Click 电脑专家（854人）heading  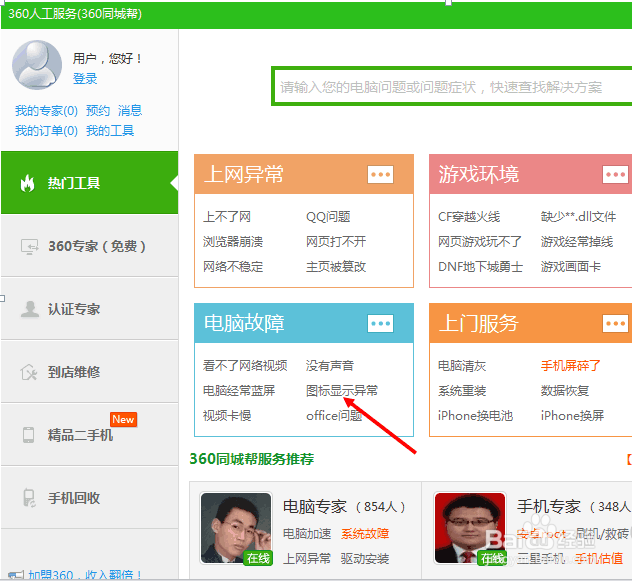(345, 507)
